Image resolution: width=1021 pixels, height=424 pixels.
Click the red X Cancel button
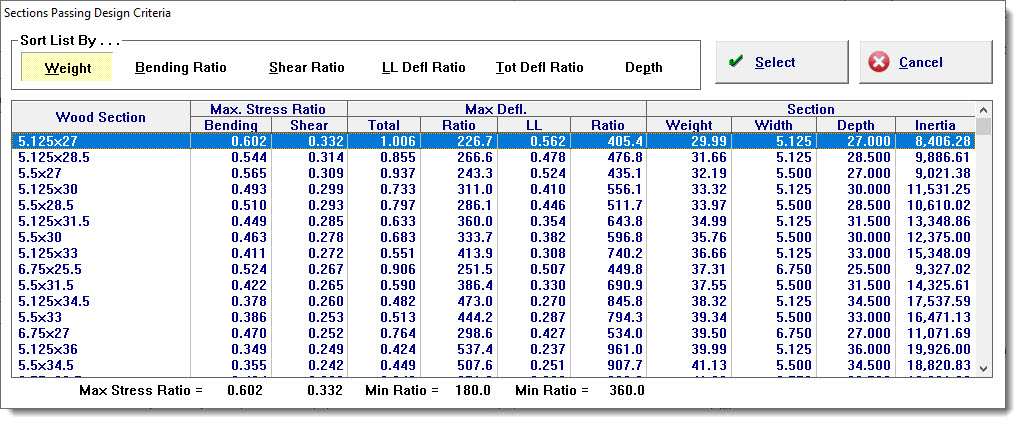[x=925, y=63]
